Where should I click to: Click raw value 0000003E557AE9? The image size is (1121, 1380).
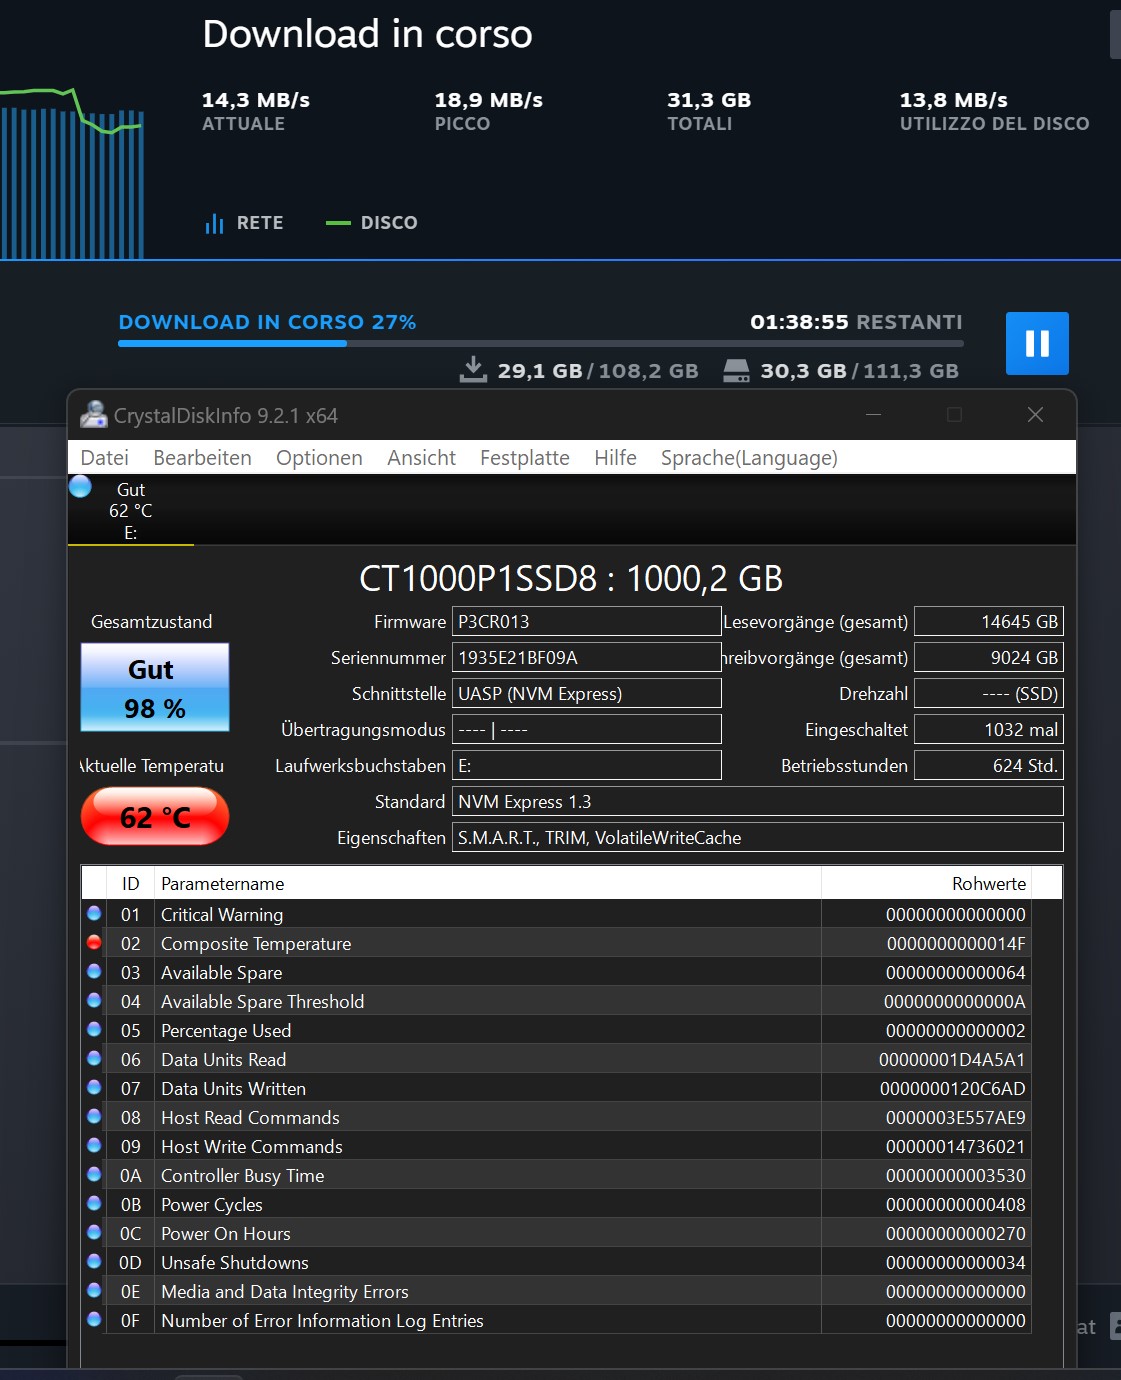tap(956, 1117)
